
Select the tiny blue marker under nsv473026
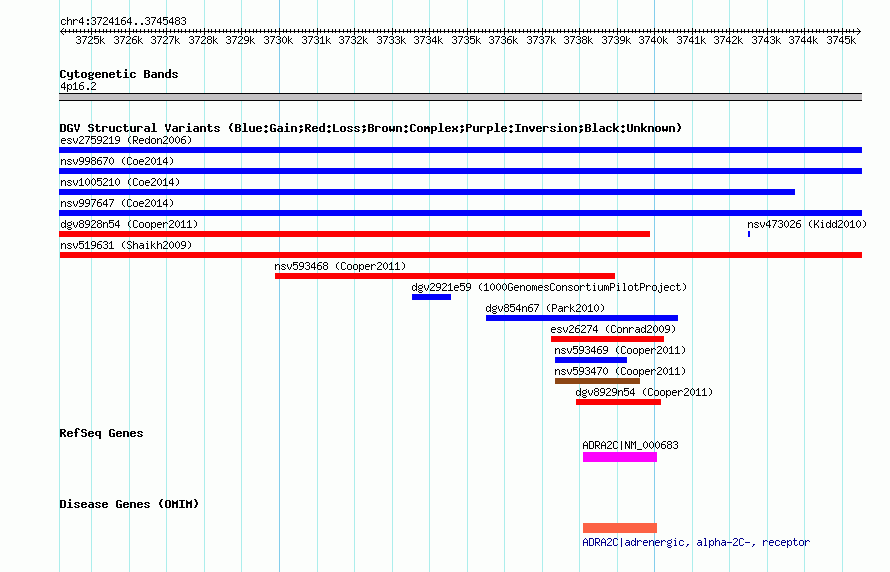click(x=749, y=234)
